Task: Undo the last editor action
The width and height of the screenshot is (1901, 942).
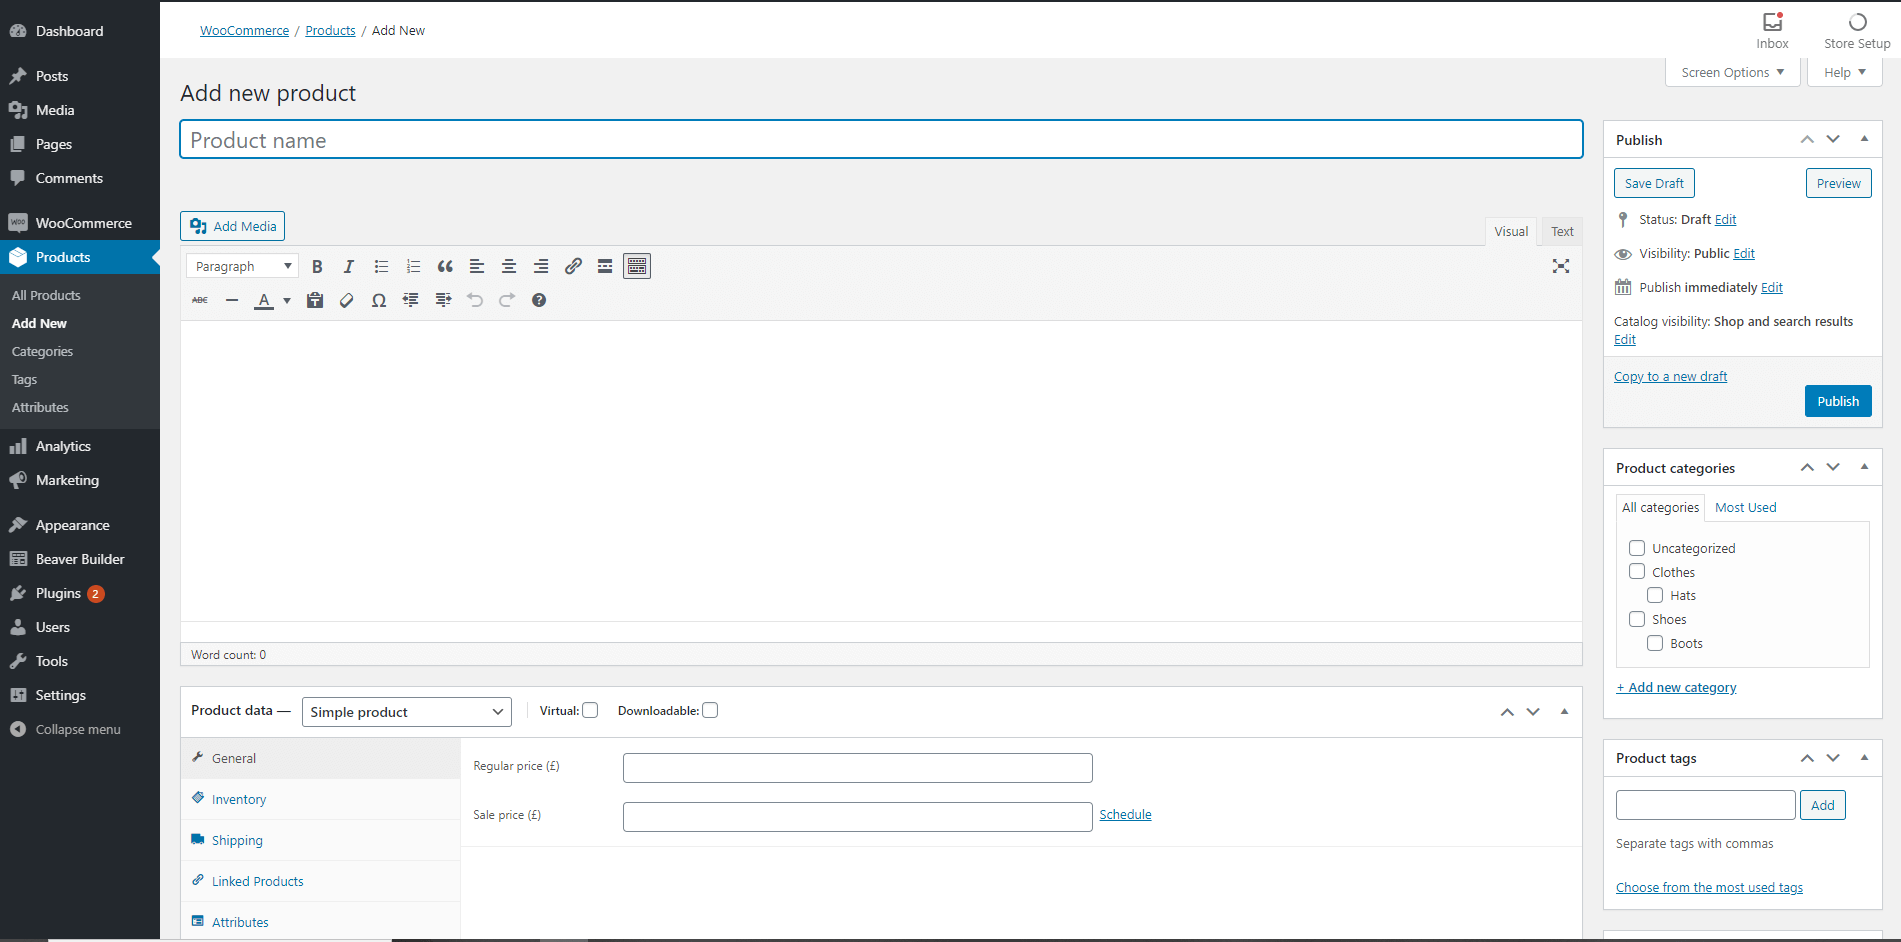Action: pyautogui.click(x=475, y=299)
